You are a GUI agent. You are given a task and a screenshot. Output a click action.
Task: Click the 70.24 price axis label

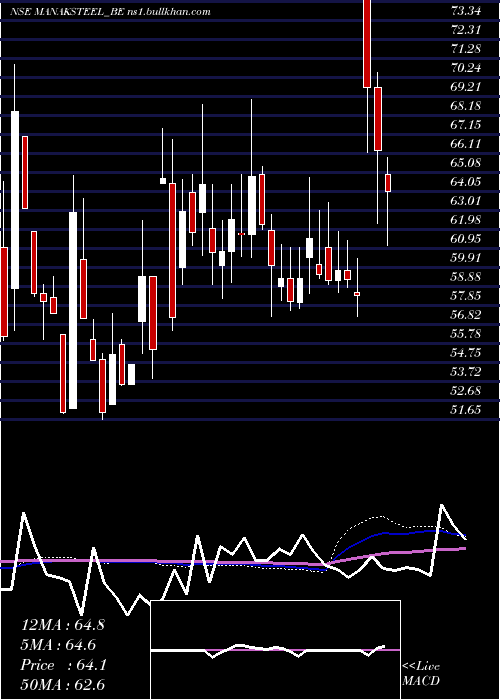(x=466, y=67)
